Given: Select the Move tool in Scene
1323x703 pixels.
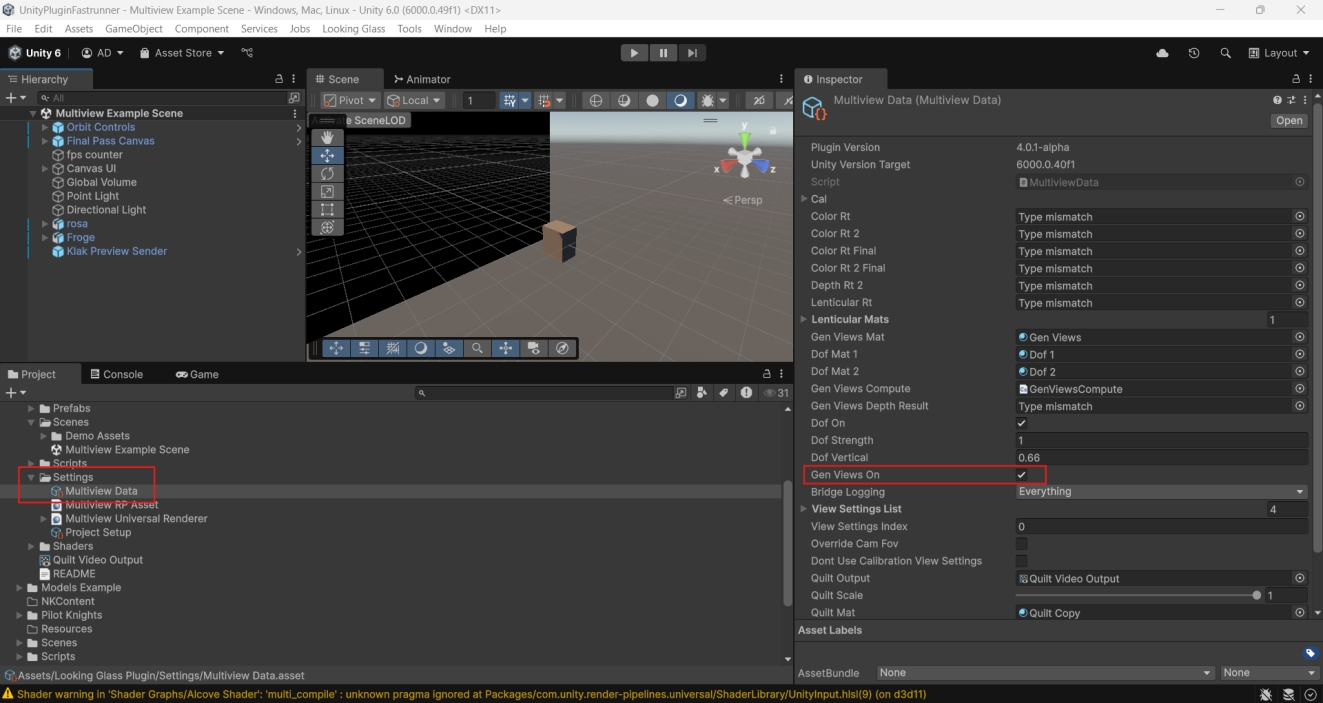Looking at the screenshot, I should [327, 156].
